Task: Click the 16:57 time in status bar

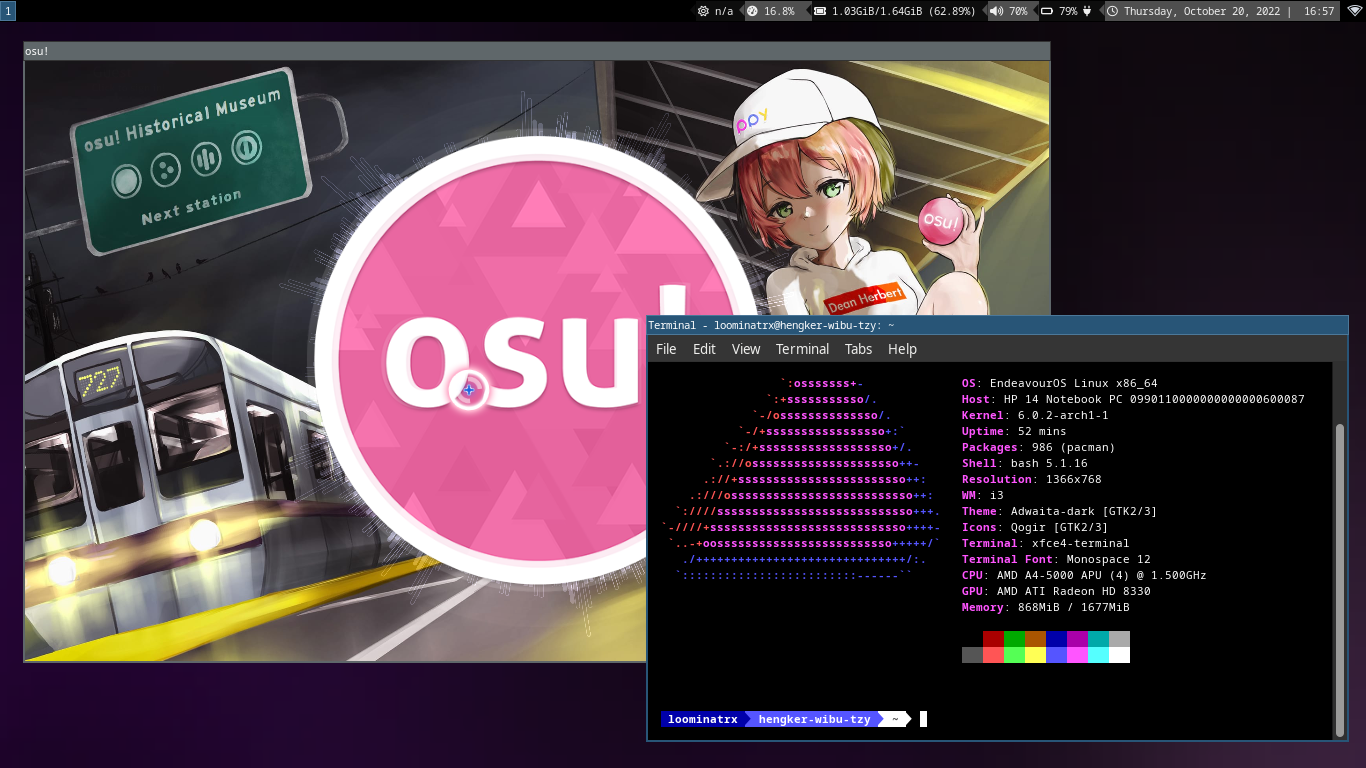Action: [x=1319, y=11]
